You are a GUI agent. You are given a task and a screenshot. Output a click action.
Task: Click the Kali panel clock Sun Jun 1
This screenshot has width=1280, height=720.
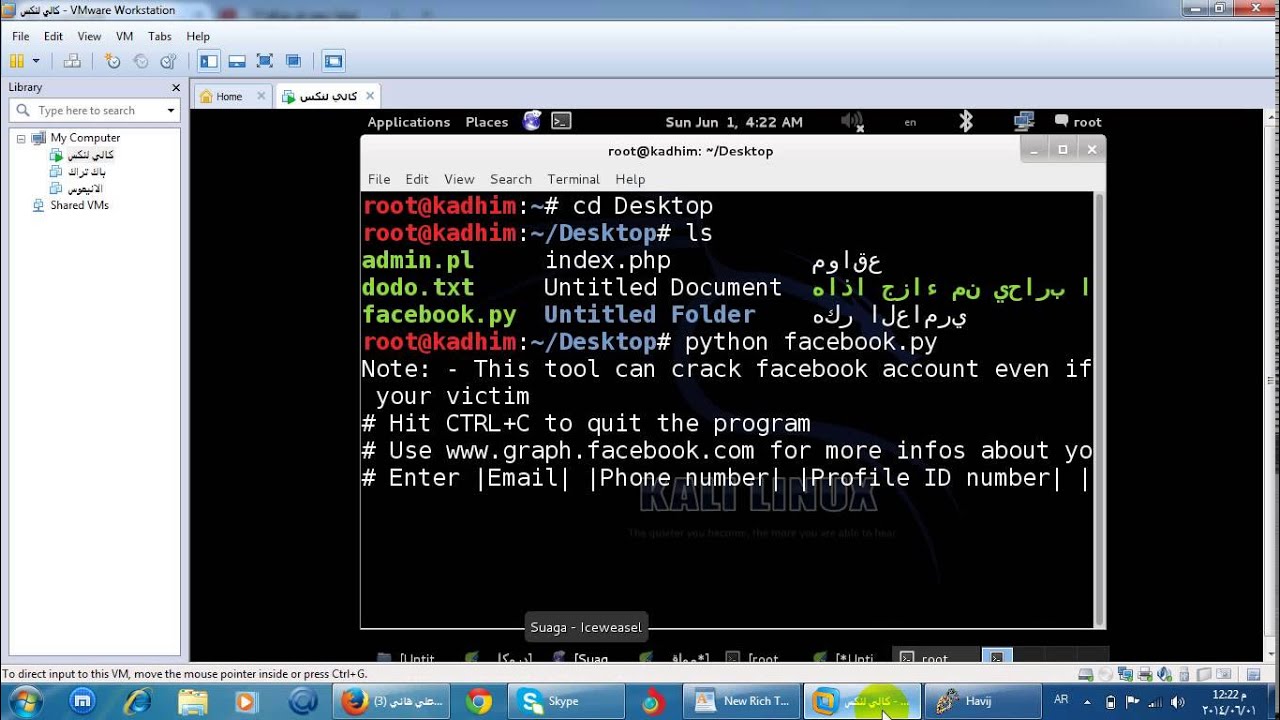tap(734, 122)
